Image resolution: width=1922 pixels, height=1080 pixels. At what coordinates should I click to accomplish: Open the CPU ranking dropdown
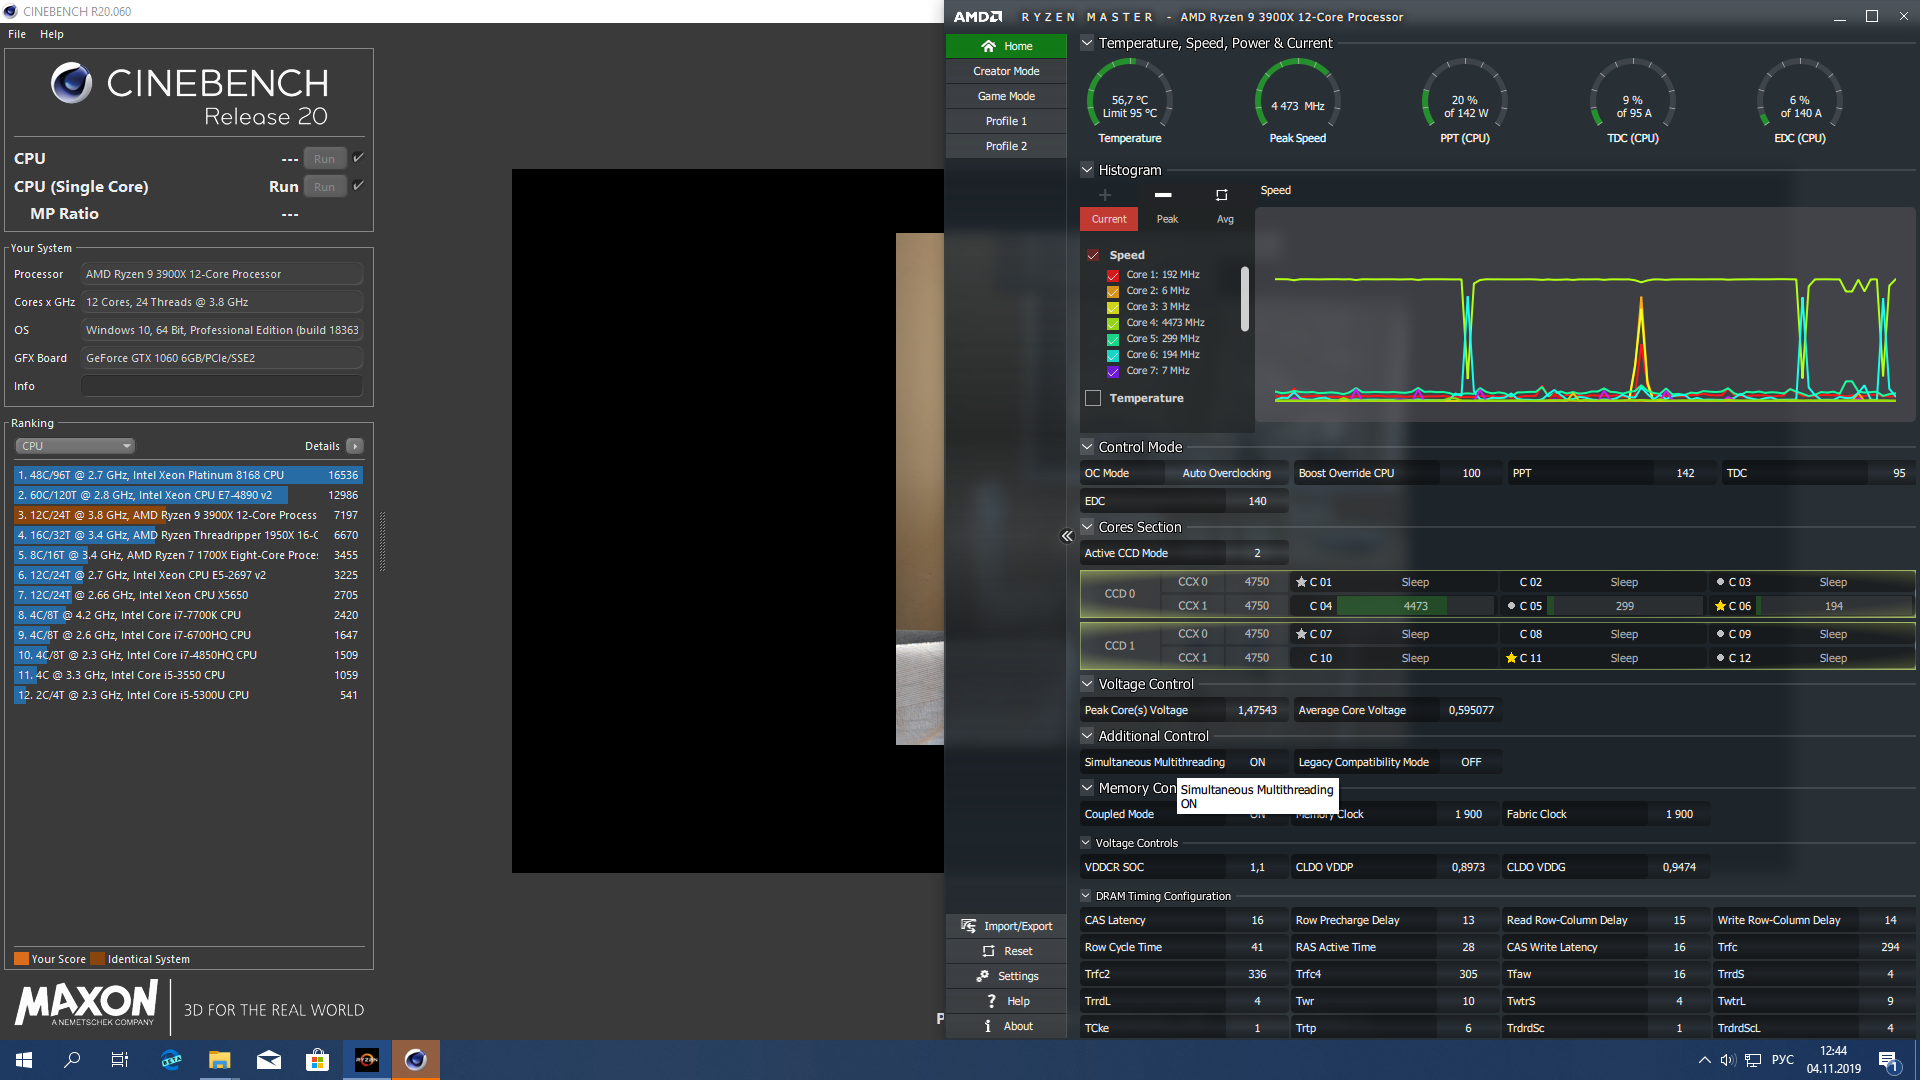coord(75,446)
